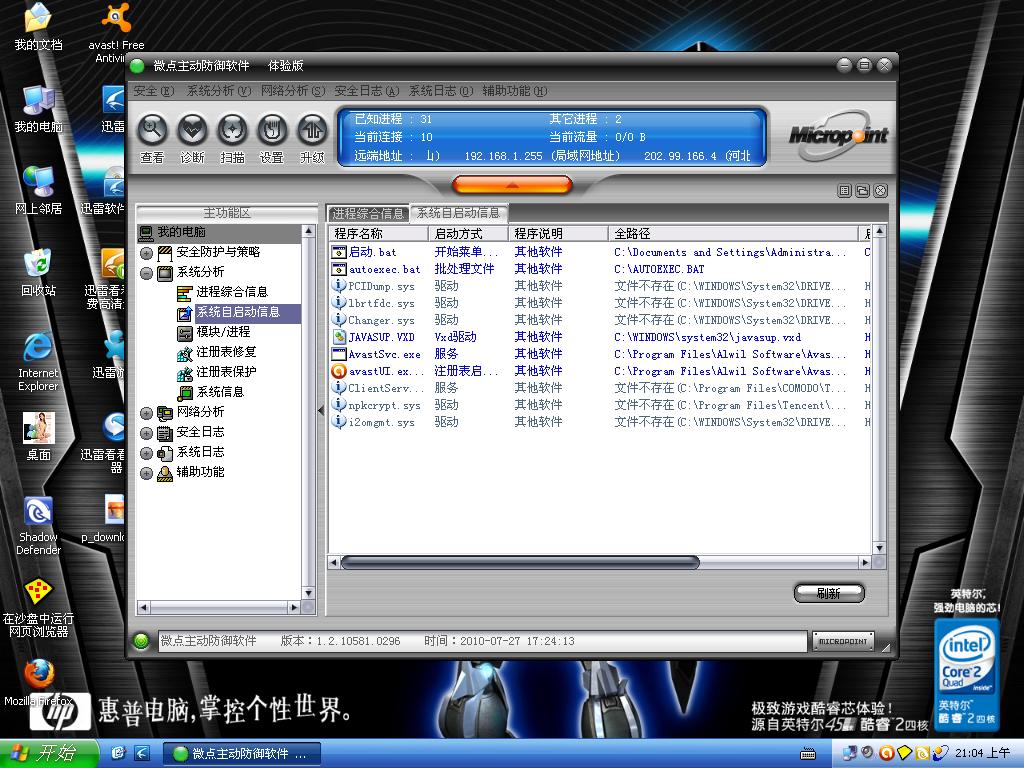Click the green status icon in status bar
The height and width of the screenshot is (768, 1024).
pos(140,641)
